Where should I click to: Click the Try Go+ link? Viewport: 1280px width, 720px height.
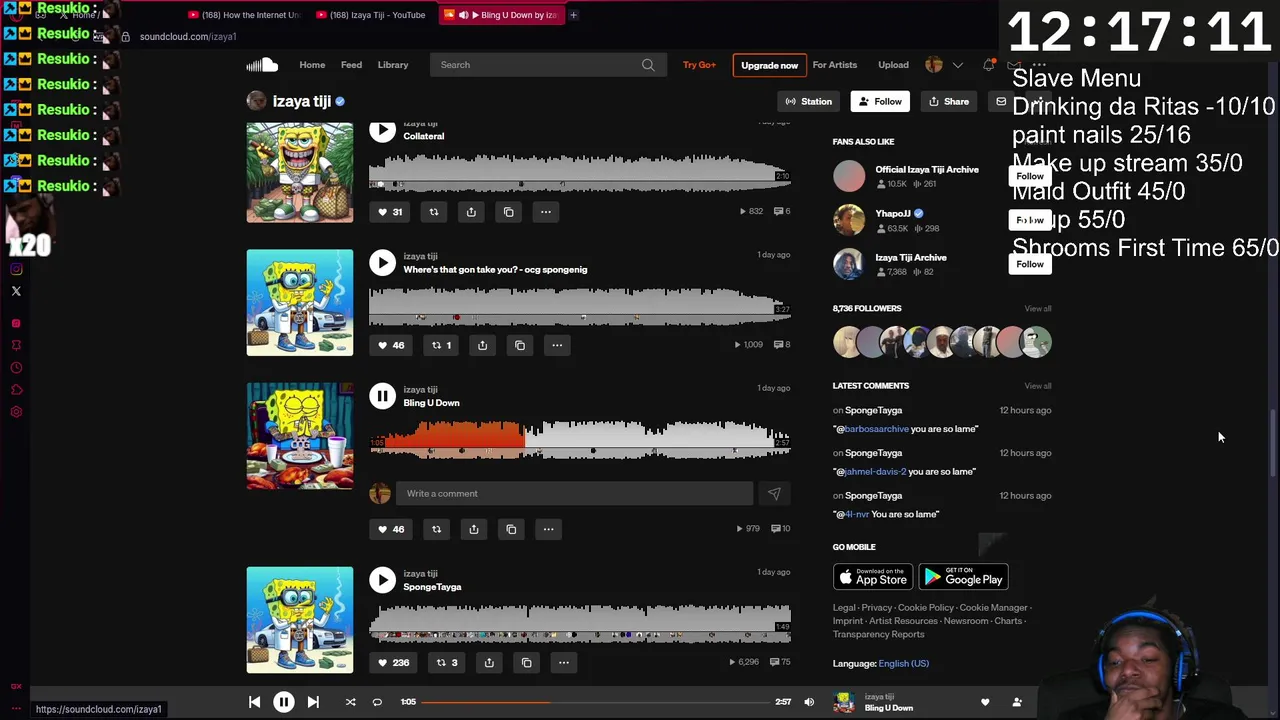click(699, 65)
